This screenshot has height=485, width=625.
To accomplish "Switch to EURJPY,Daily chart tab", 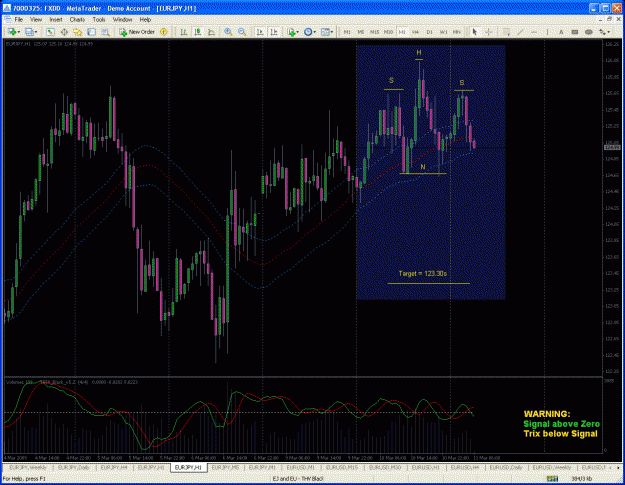I will point(74,467).
